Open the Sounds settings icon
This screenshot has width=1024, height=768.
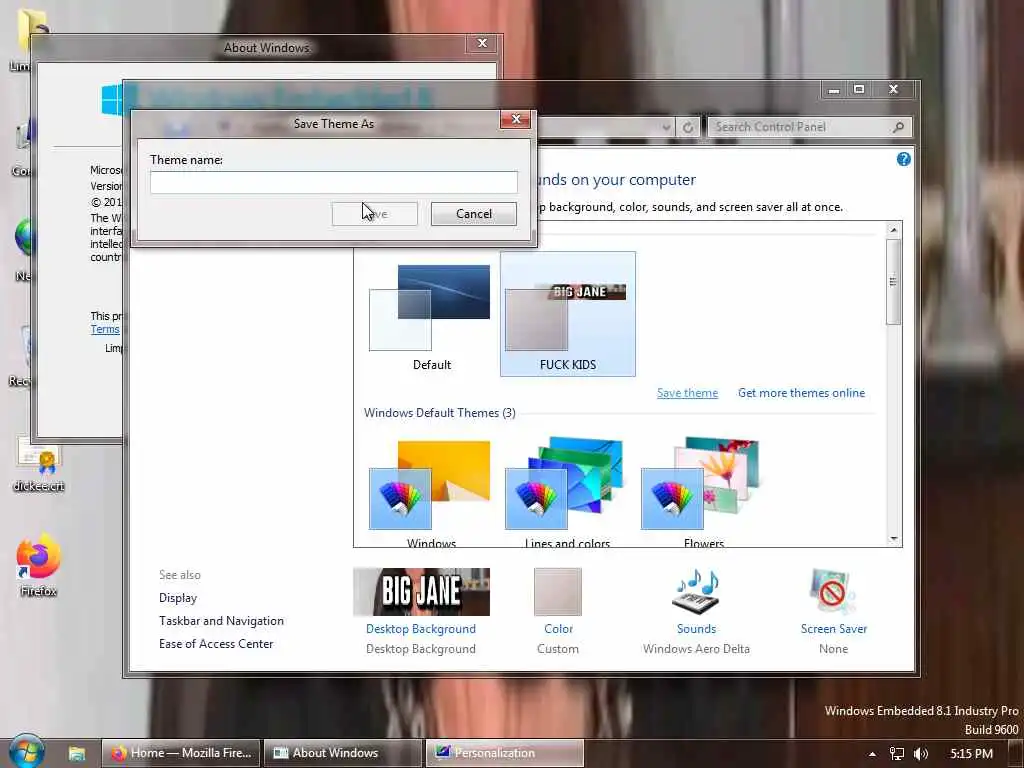[696, 592]
